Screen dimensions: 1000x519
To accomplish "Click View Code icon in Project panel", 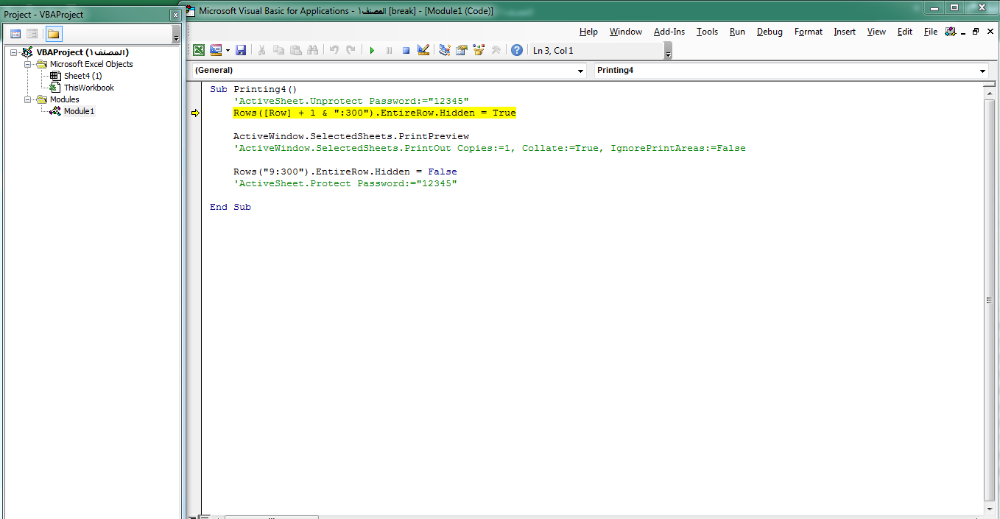I will [15, 33].
